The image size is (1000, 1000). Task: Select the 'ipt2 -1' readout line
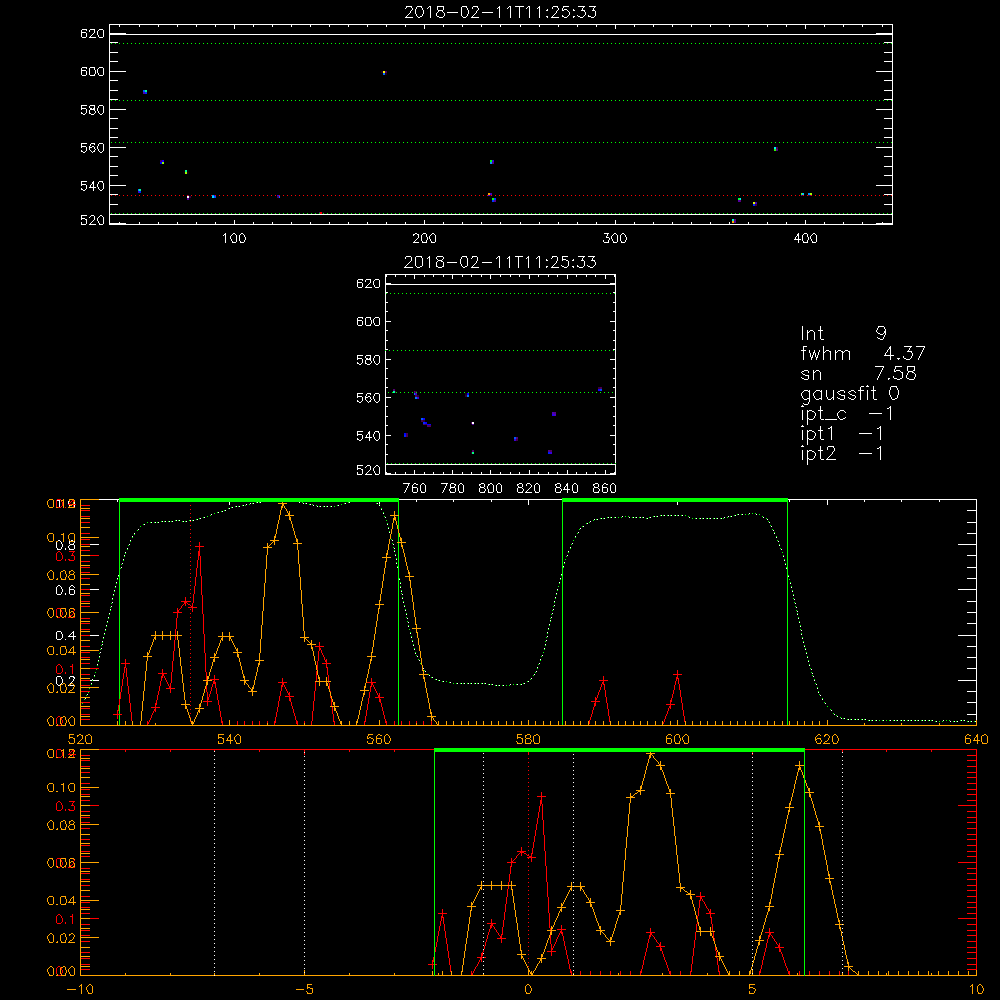click(x=842, y=453)
